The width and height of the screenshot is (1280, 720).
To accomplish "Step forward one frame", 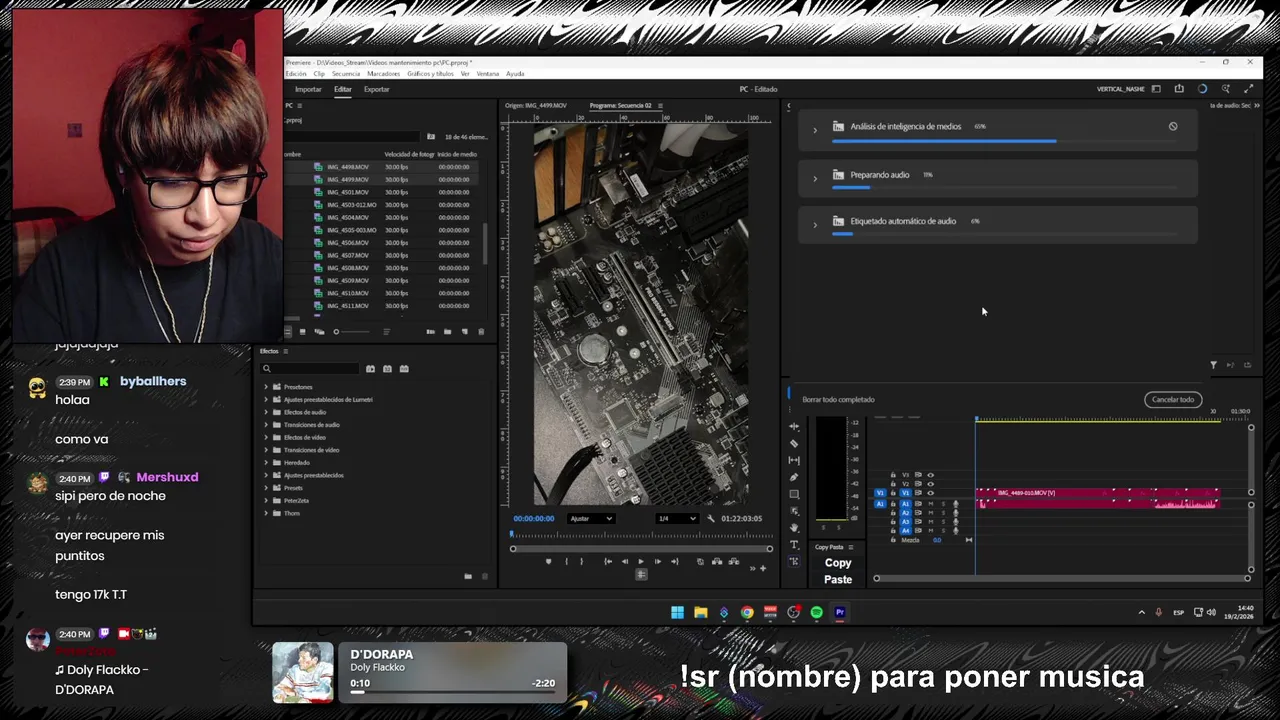I will coord(658,561).
